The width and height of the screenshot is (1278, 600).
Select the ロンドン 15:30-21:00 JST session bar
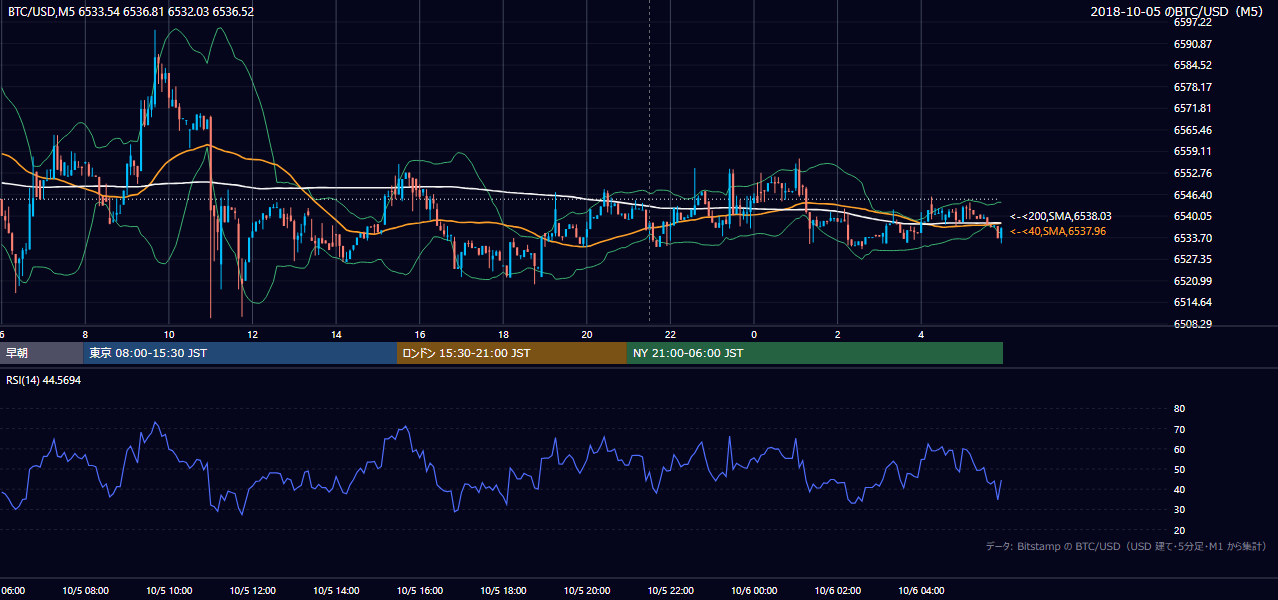(x=512, y=353)
